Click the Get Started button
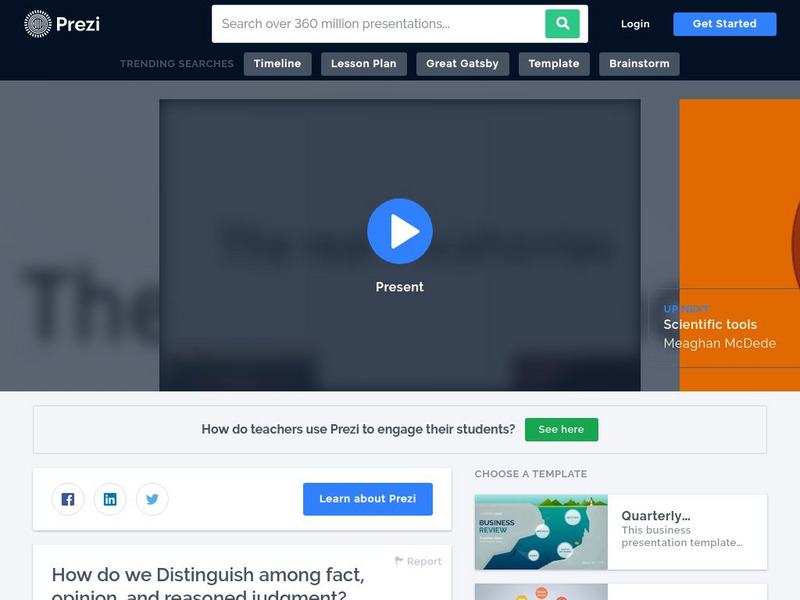This screenshot has width=800, height=600. (724, 23)
